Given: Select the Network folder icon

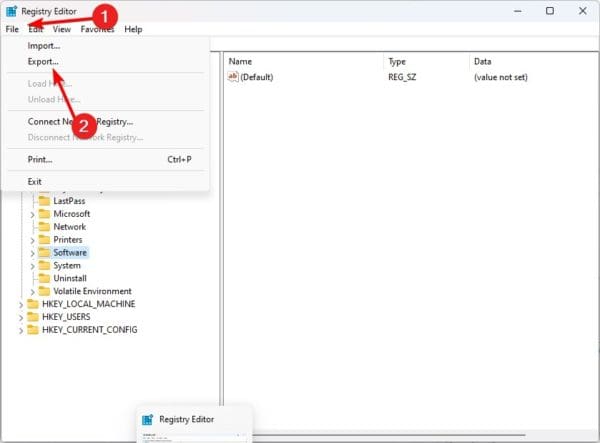Looking at the screenshot, I should pyautogui.click(x=44, y=227).
